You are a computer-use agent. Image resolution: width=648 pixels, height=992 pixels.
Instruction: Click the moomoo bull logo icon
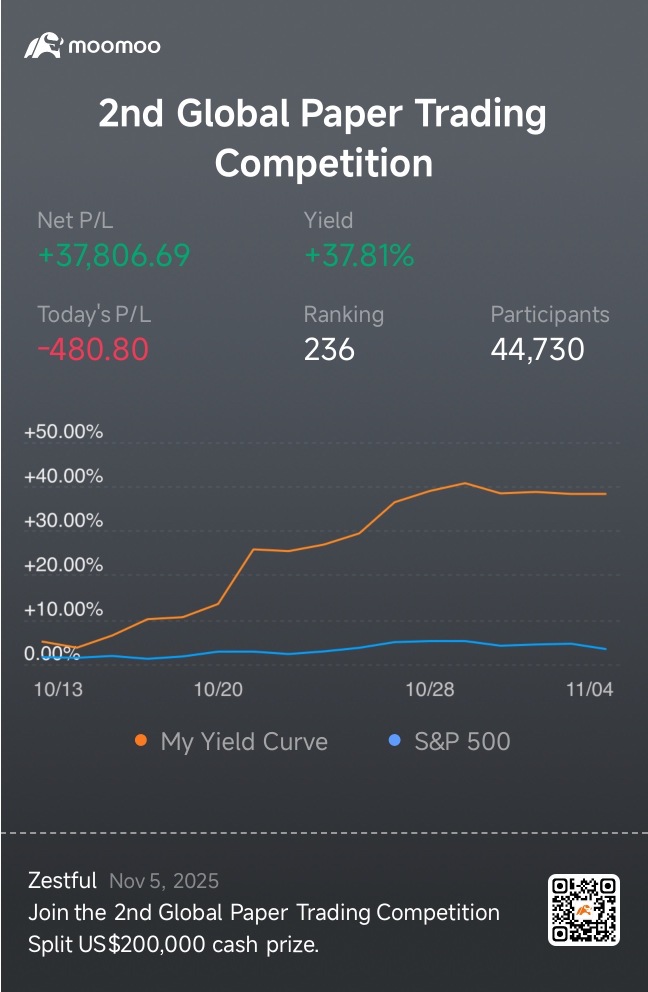(44, 45)
